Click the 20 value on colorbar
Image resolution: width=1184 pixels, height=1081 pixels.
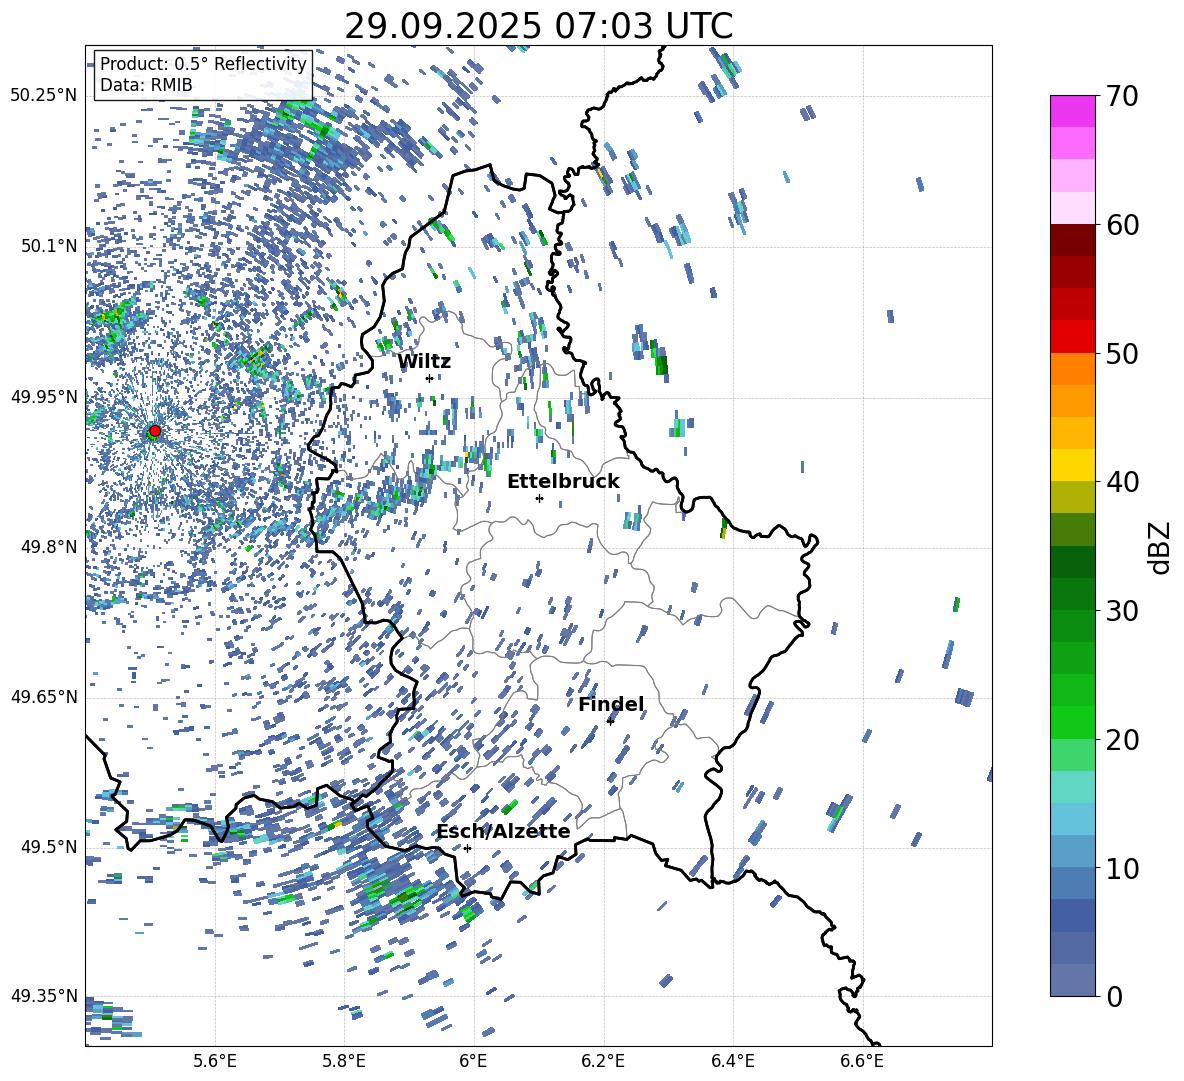[x=1121, y=739]
